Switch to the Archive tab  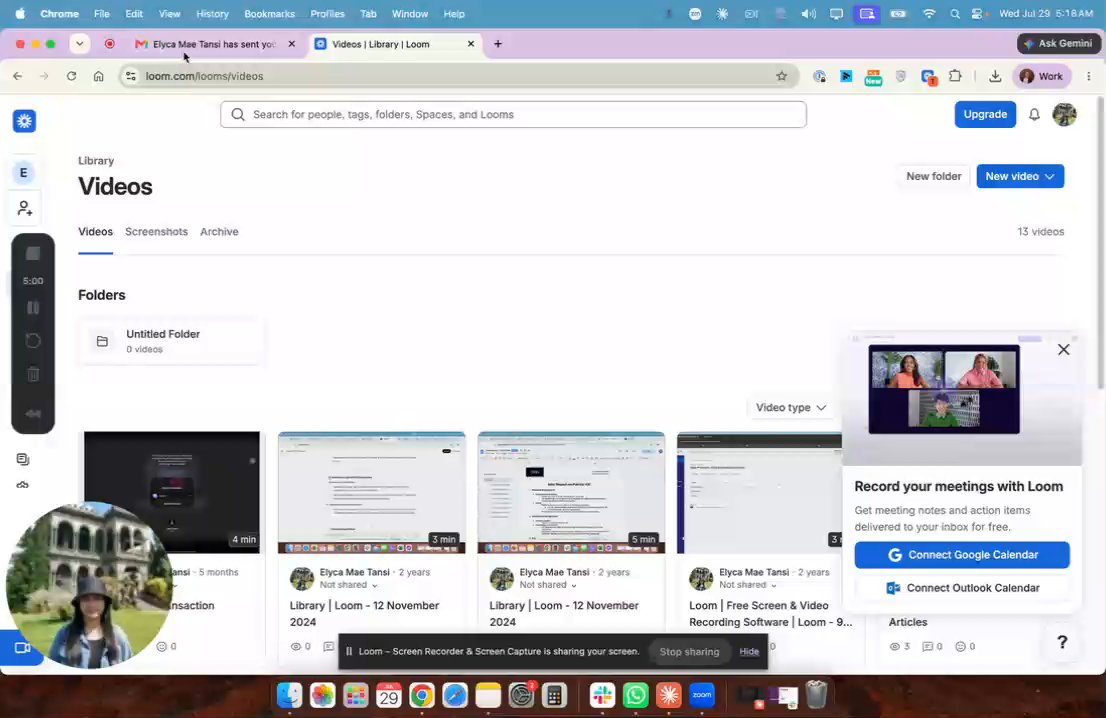click(219, 231)
